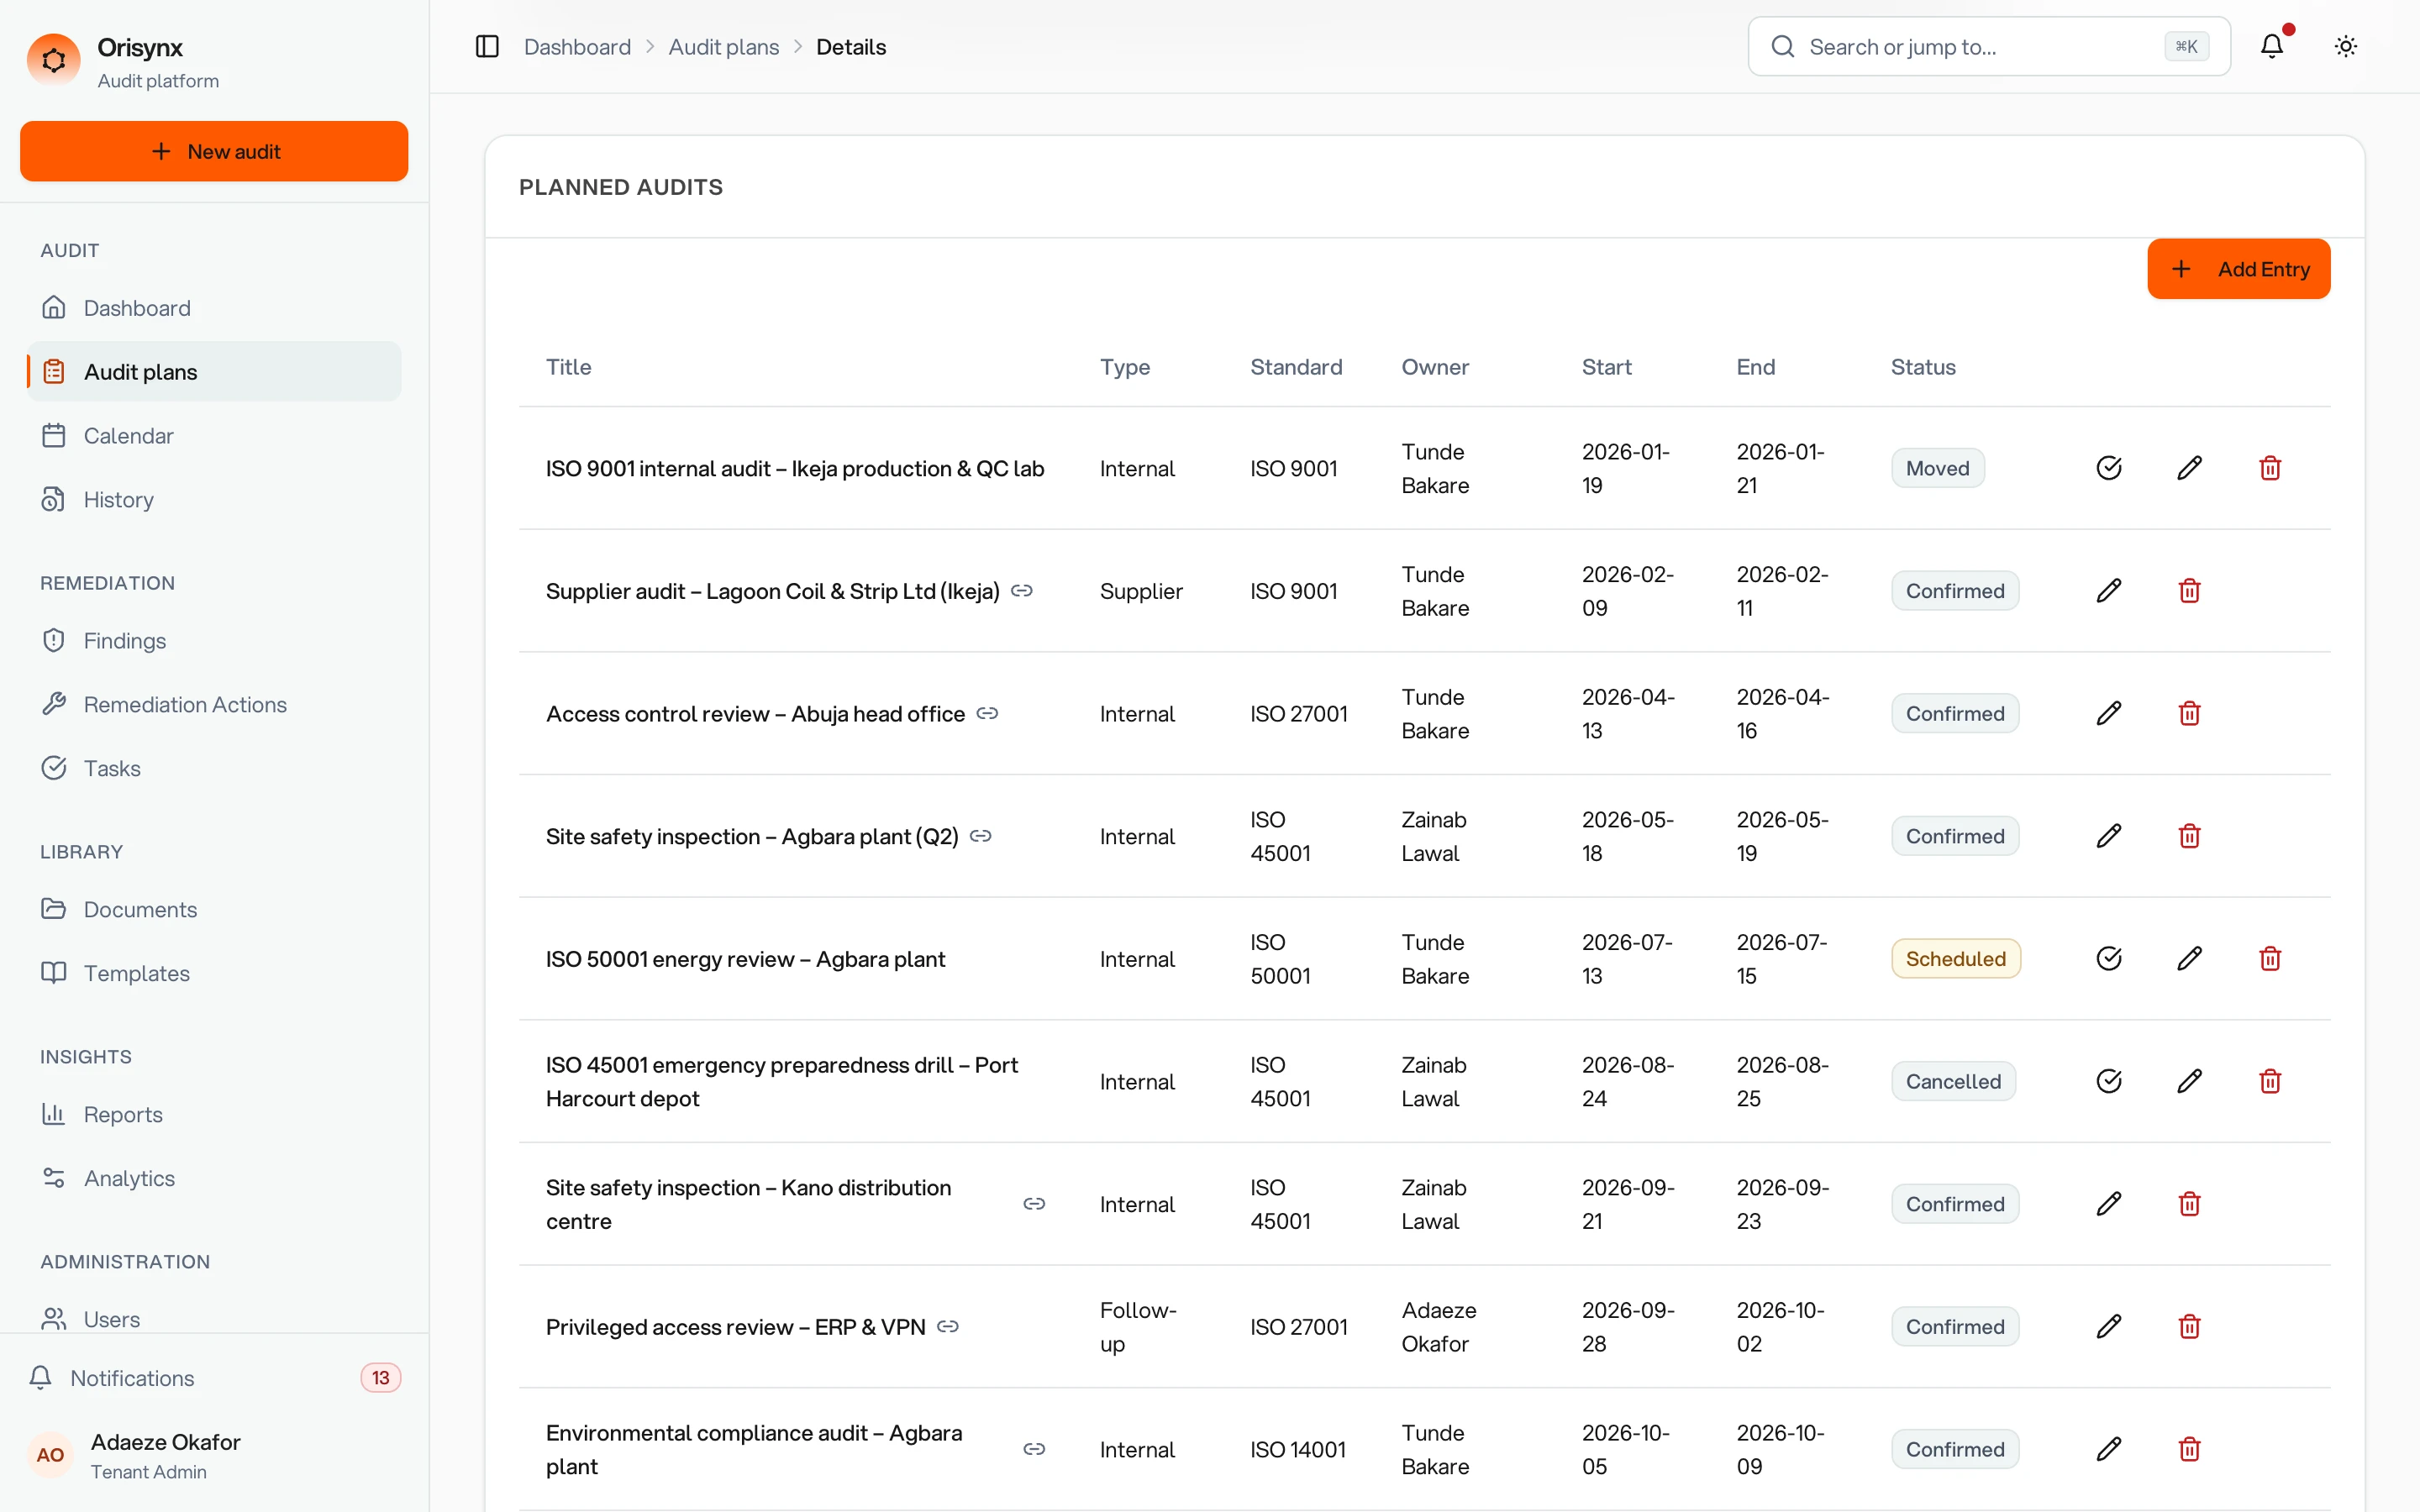Open link icon beside Supplier audit Lagoon Coil
This screenshot has height=1512, width=2420.
(x=1022, y=591)
